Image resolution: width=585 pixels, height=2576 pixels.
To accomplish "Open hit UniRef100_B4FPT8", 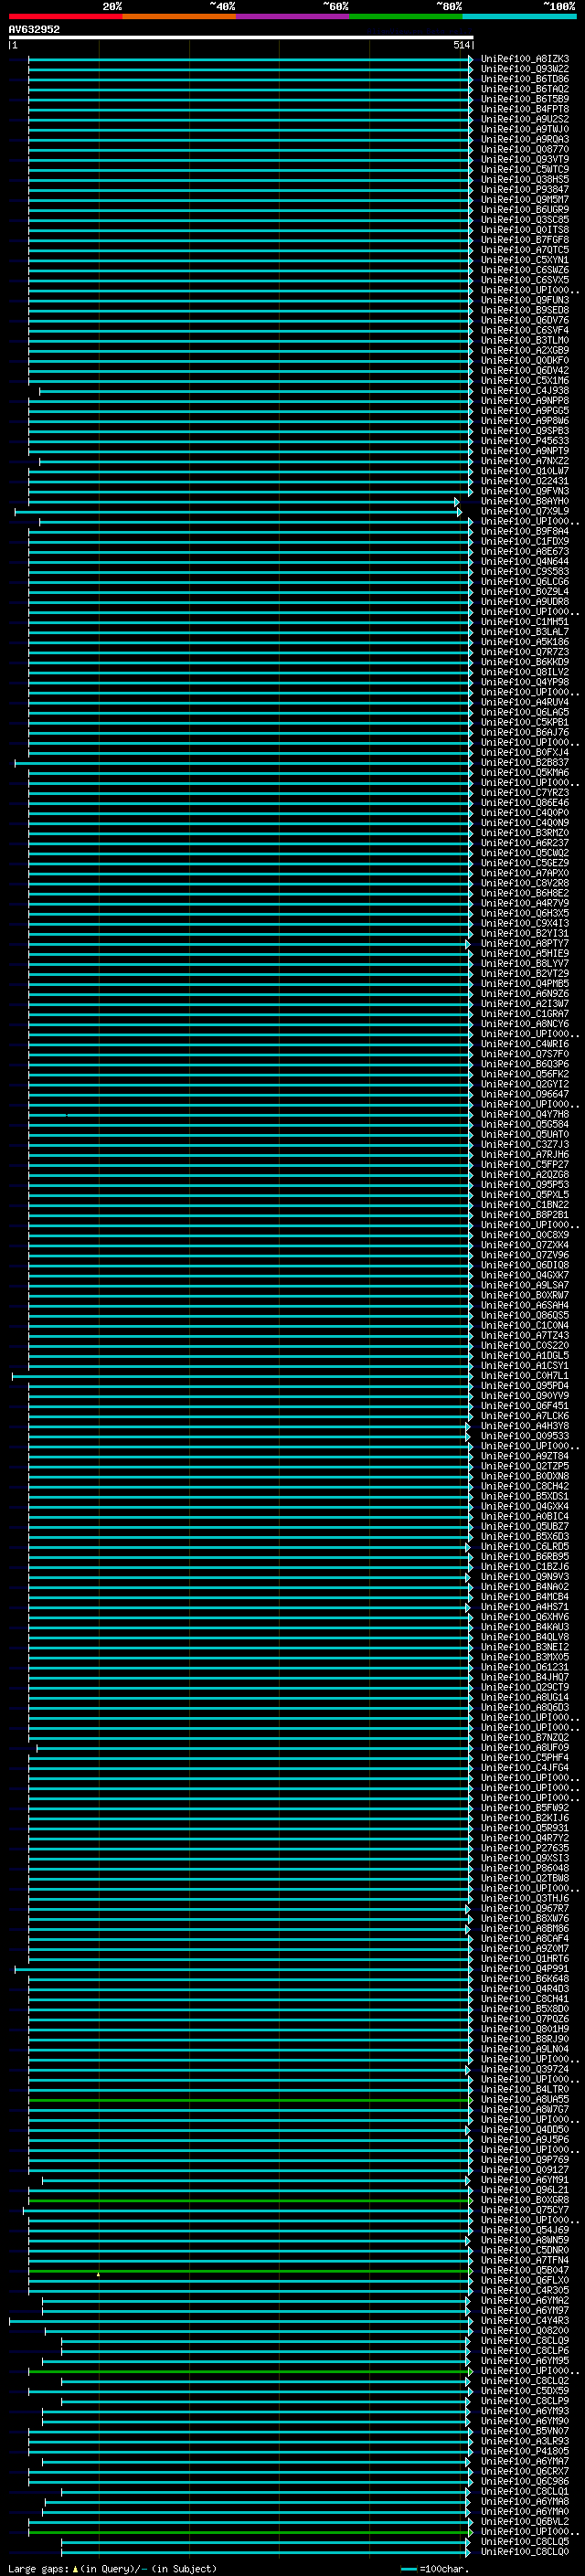I will click(525, 109).
